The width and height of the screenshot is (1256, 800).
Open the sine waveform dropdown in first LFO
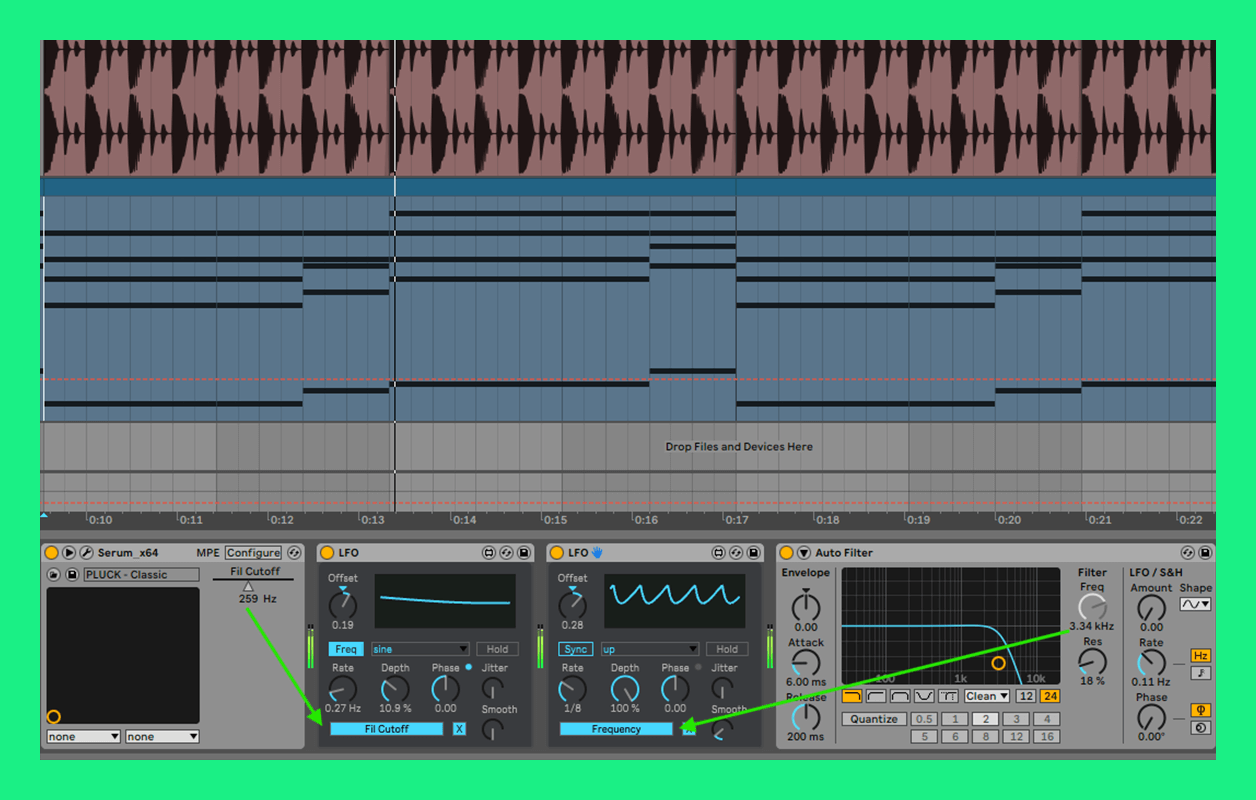420,649
